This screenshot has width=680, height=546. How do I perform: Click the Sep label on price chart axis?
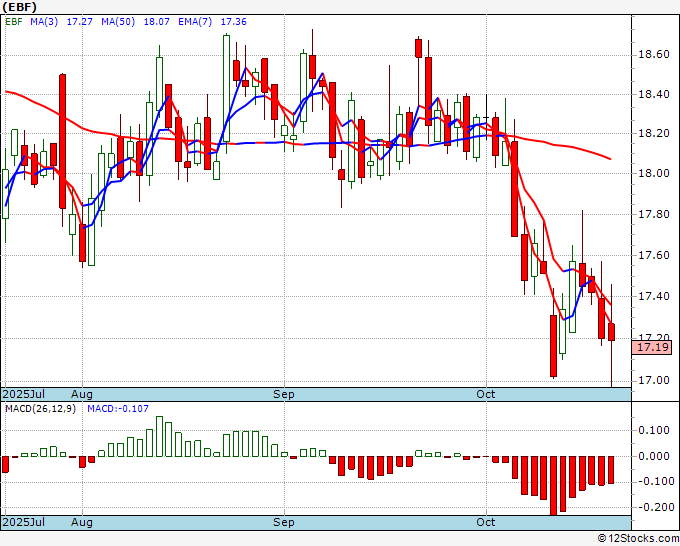point(284,394)
